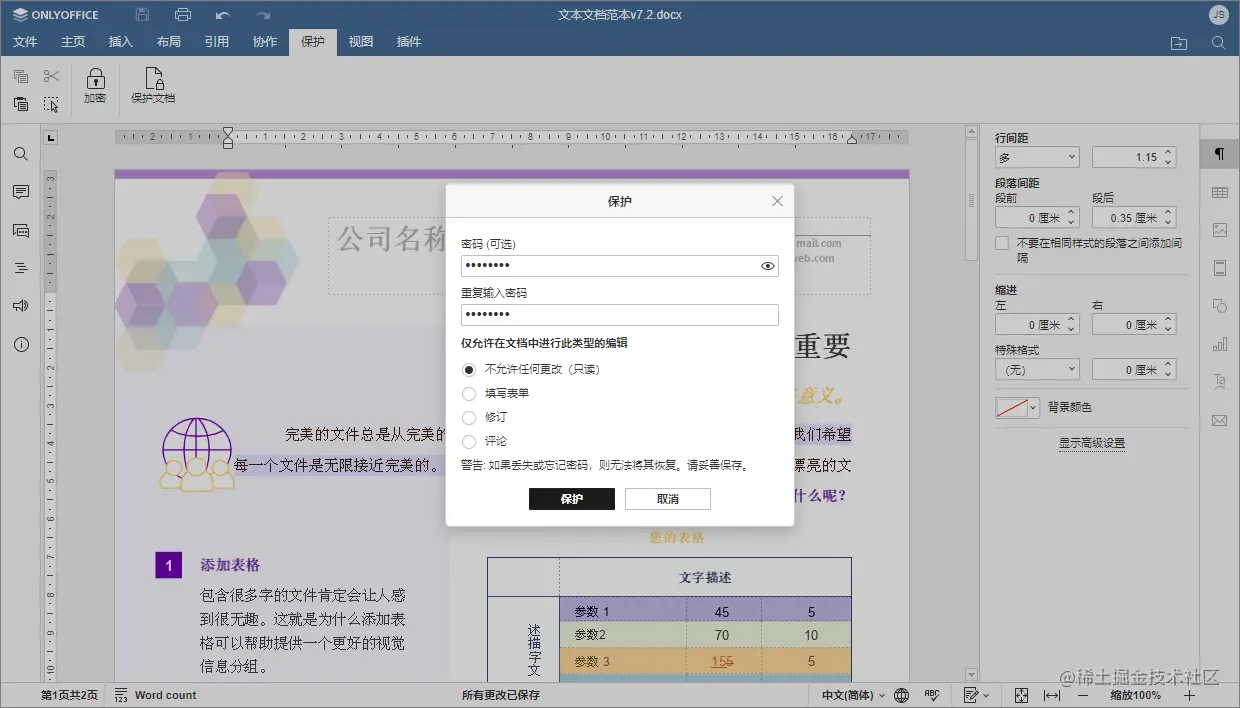The height and width of the screenshot is (708, 1240).
Task: Switch to the 插入 ribbon tab
Action: [x=120, y=41]
